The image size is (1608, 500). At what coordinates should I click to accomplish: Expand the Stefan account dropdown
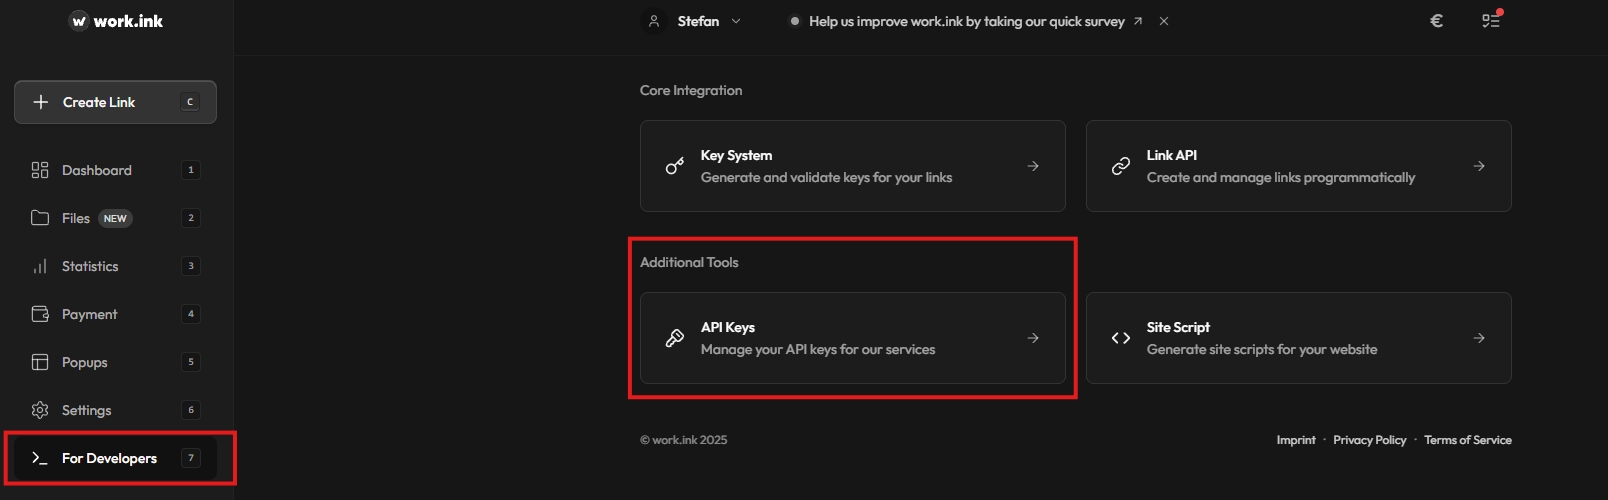coord(736,21)
